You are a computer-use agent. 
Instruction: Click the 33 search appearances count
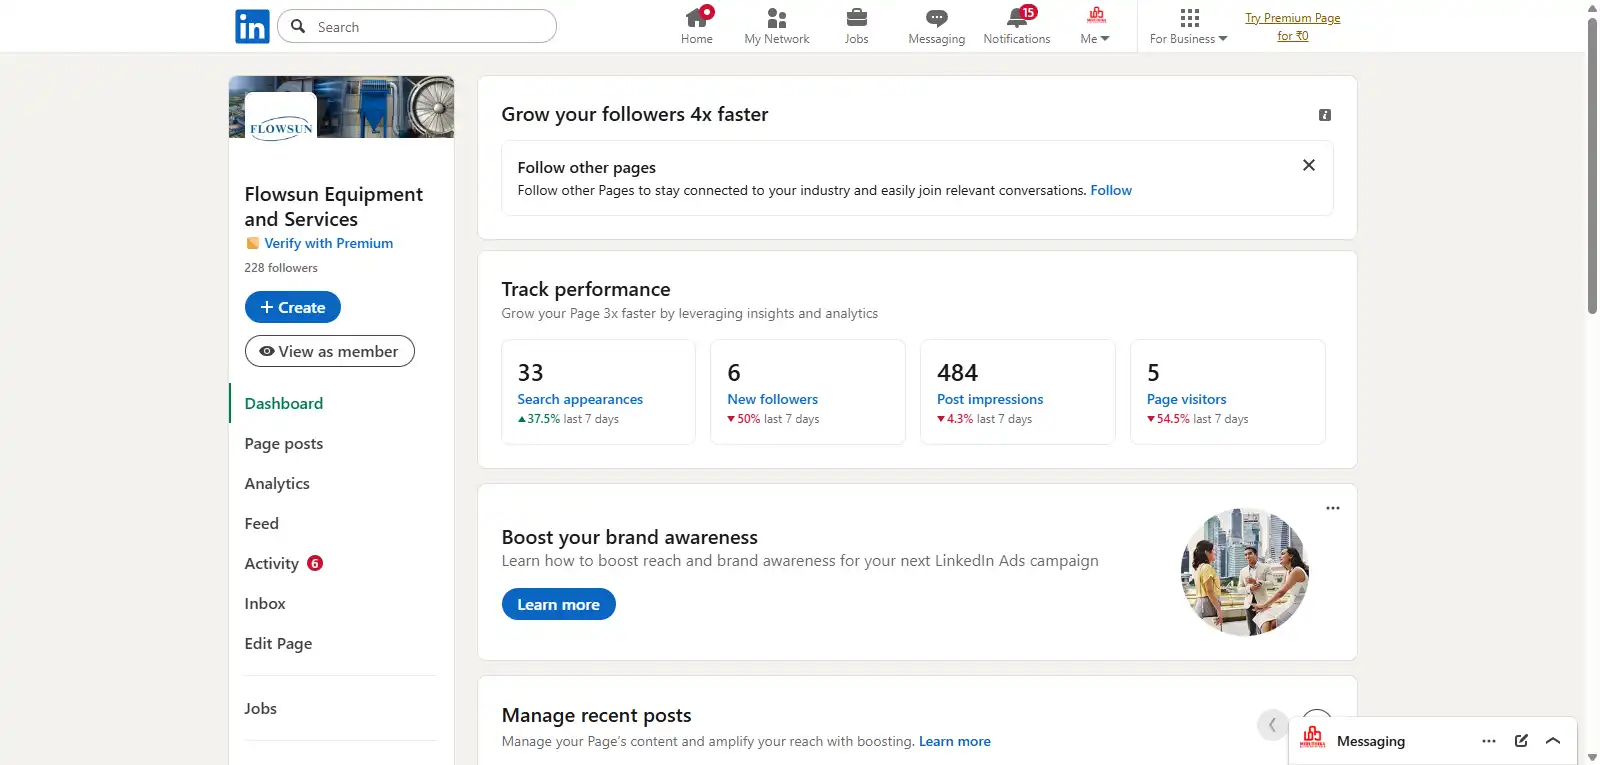pyautogui.click(x=530, y=373)
